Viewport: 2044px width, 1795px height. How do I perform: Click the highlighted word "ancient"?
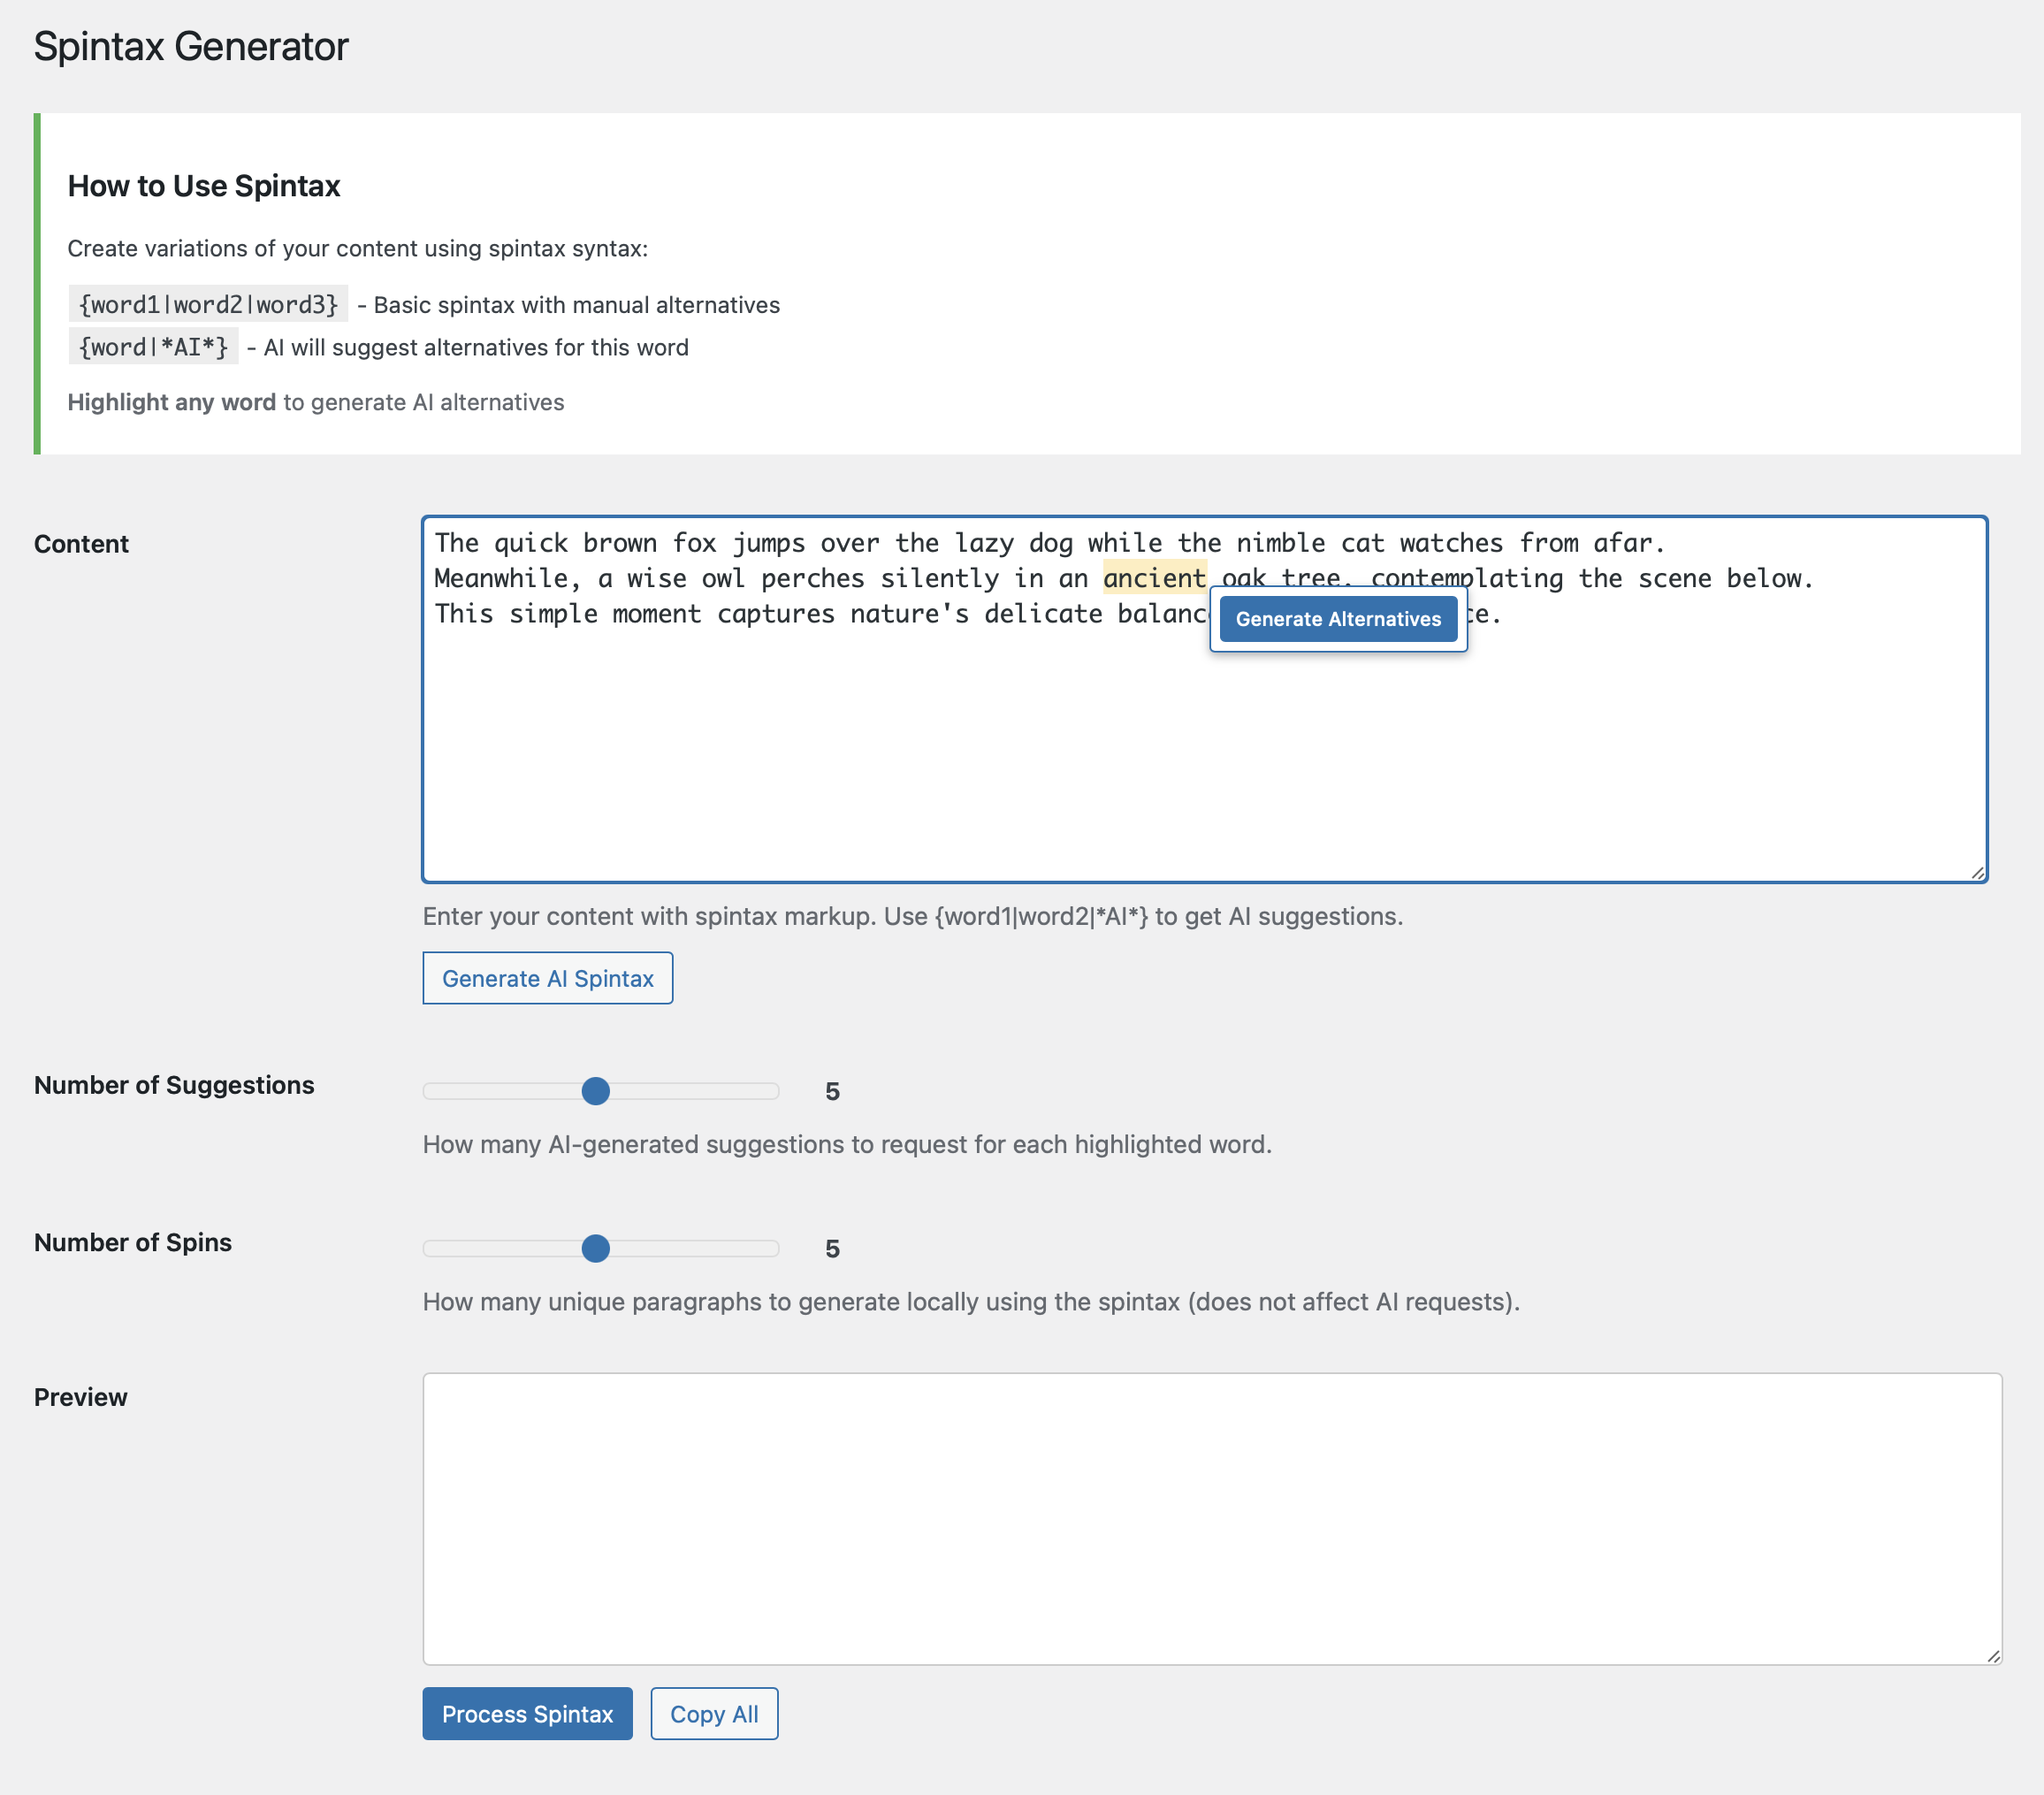[x=1154, y=578]
